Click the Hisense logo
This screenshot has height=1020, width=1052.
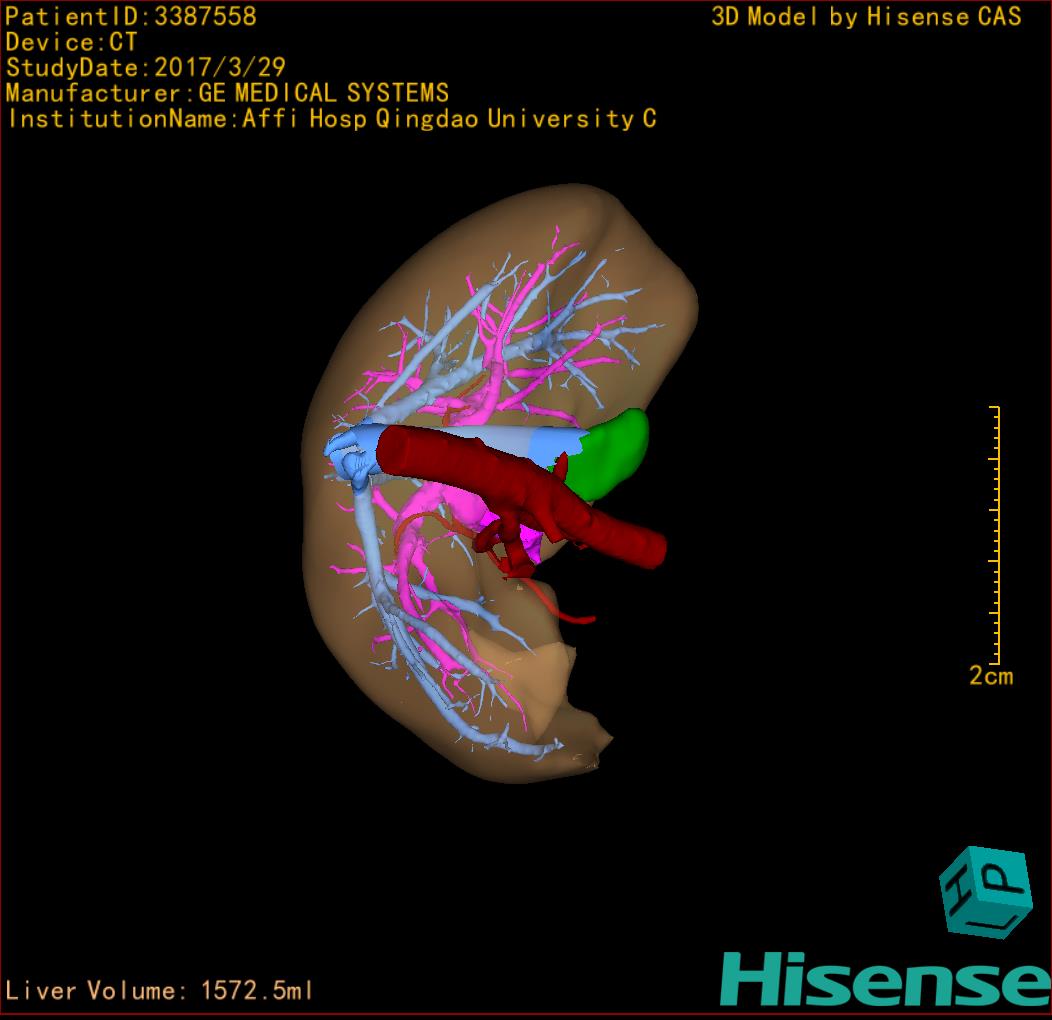click(x=886, y=978)
